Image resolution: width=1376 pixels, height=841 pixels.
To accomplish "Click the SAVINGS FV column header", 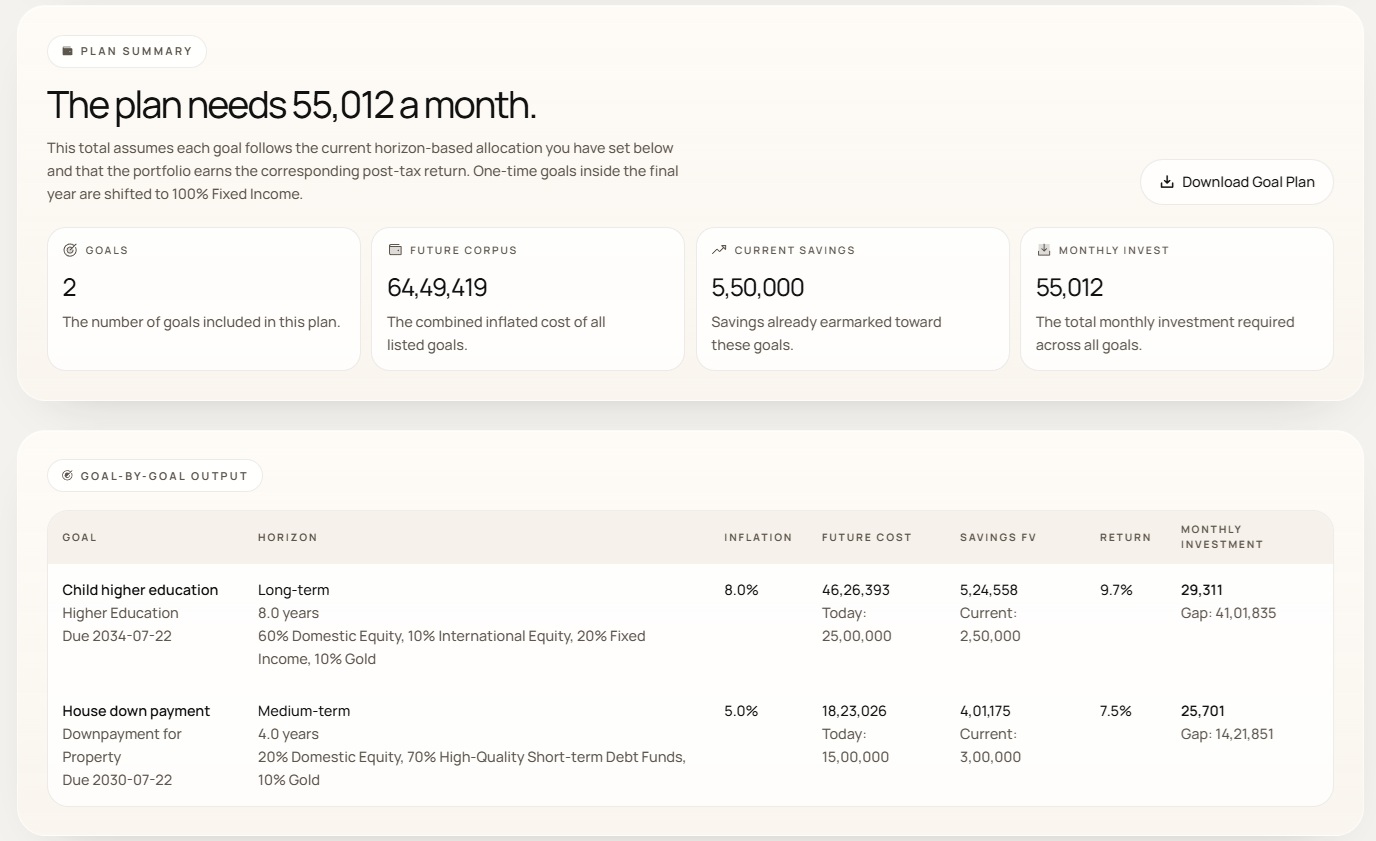I will tap(998, 537).
